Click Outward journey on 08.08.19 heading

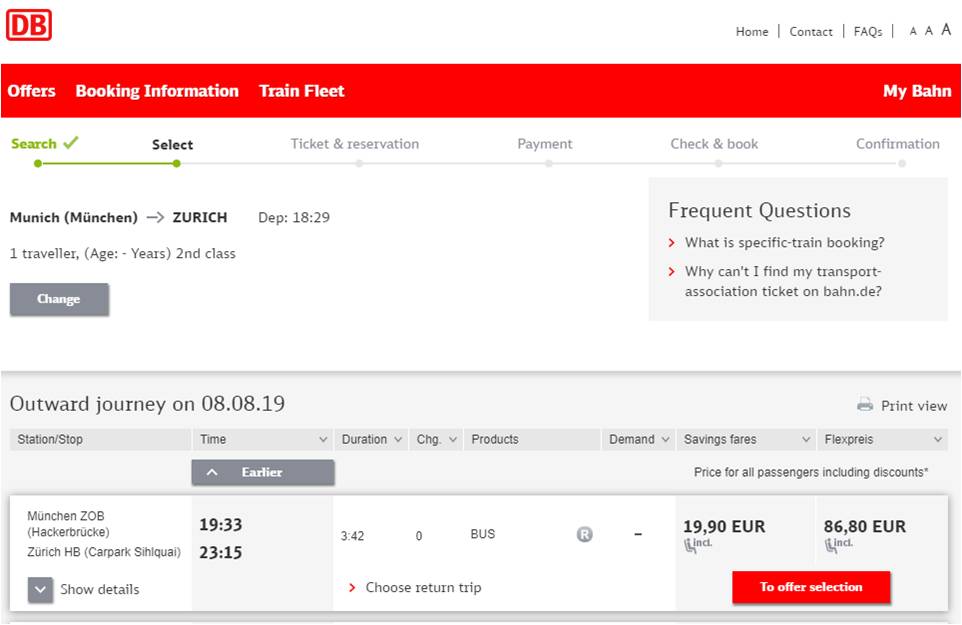pos(147,404)
